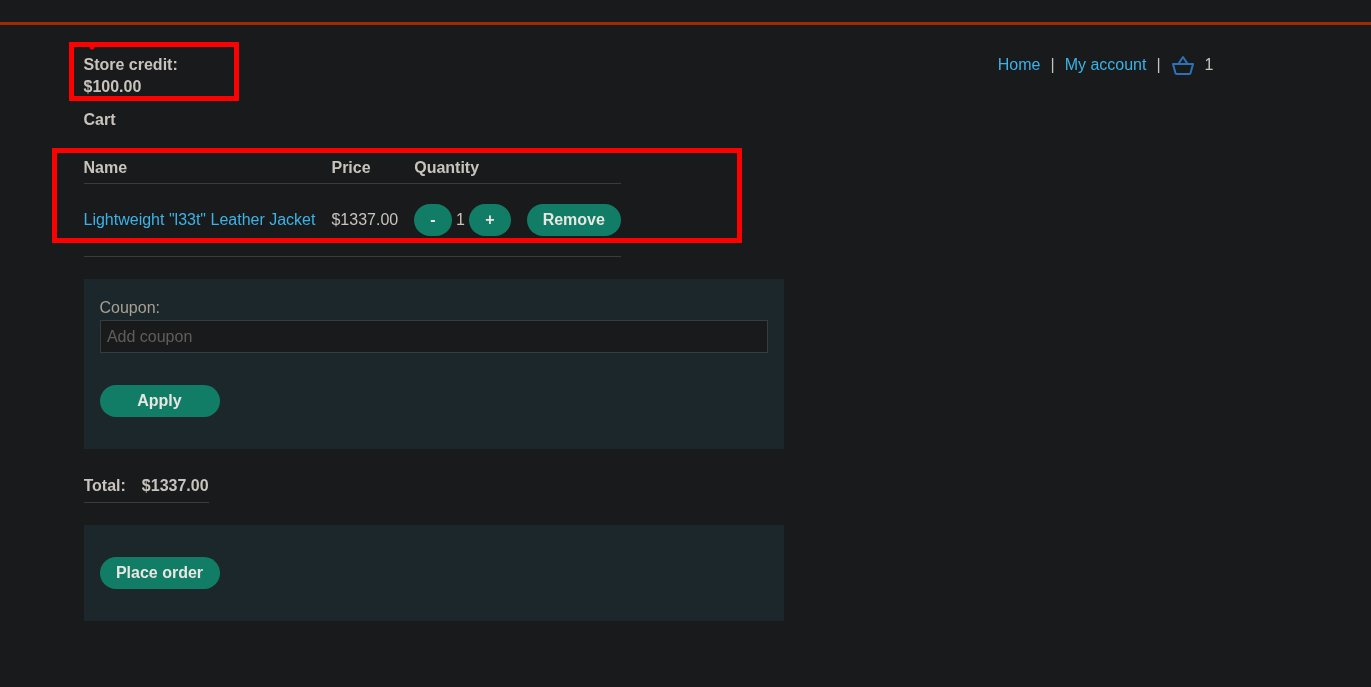Remove the leather jacket from cart
The width and height of the screenshot is (1371, 687).
(573, 220)
